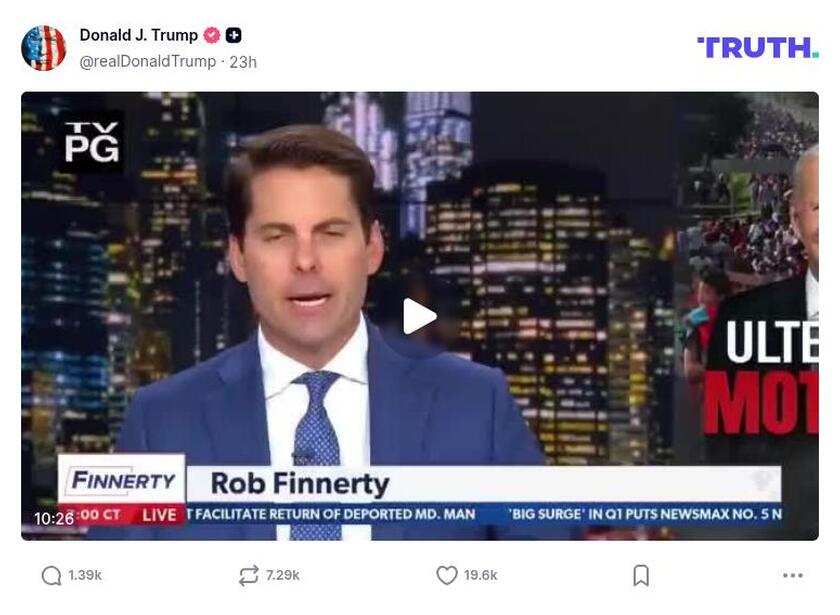Viewport: 840px width, 615px height.
Task: Click the 10:26 video duration label
Action: [54, 519]
